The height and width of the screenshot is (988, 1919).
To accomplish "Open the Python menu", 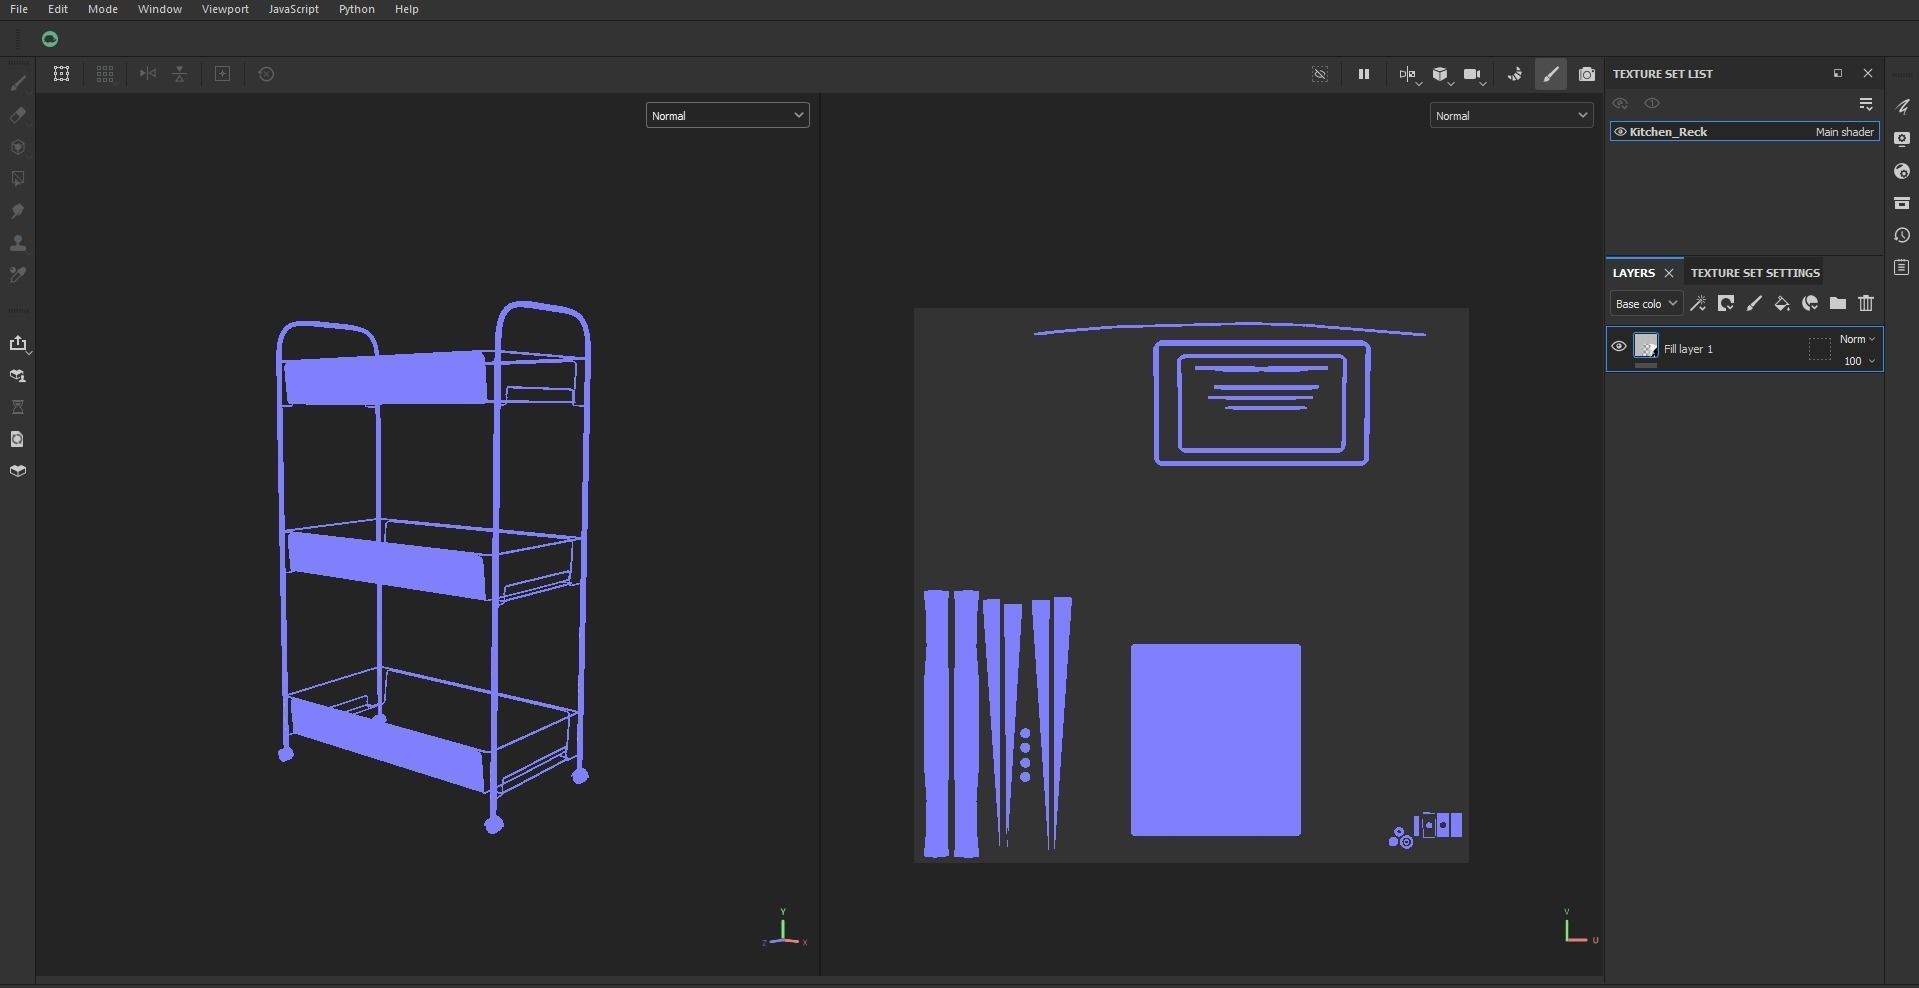I will pyautogui.click(x=357, y=9).
